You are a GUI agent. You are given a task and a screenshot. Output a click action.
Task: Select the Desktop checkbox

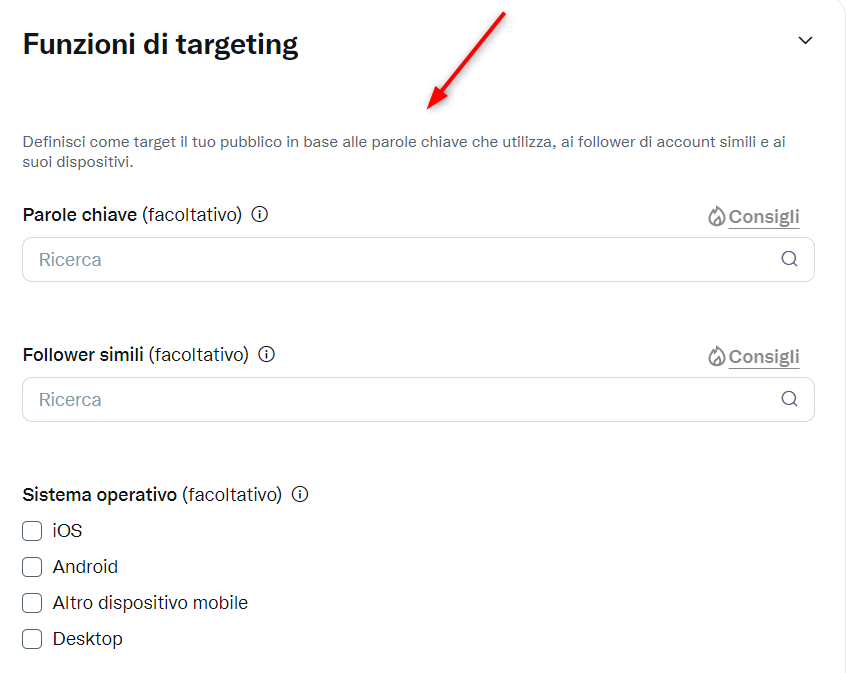pyautogui.click(x=32, y=639)
